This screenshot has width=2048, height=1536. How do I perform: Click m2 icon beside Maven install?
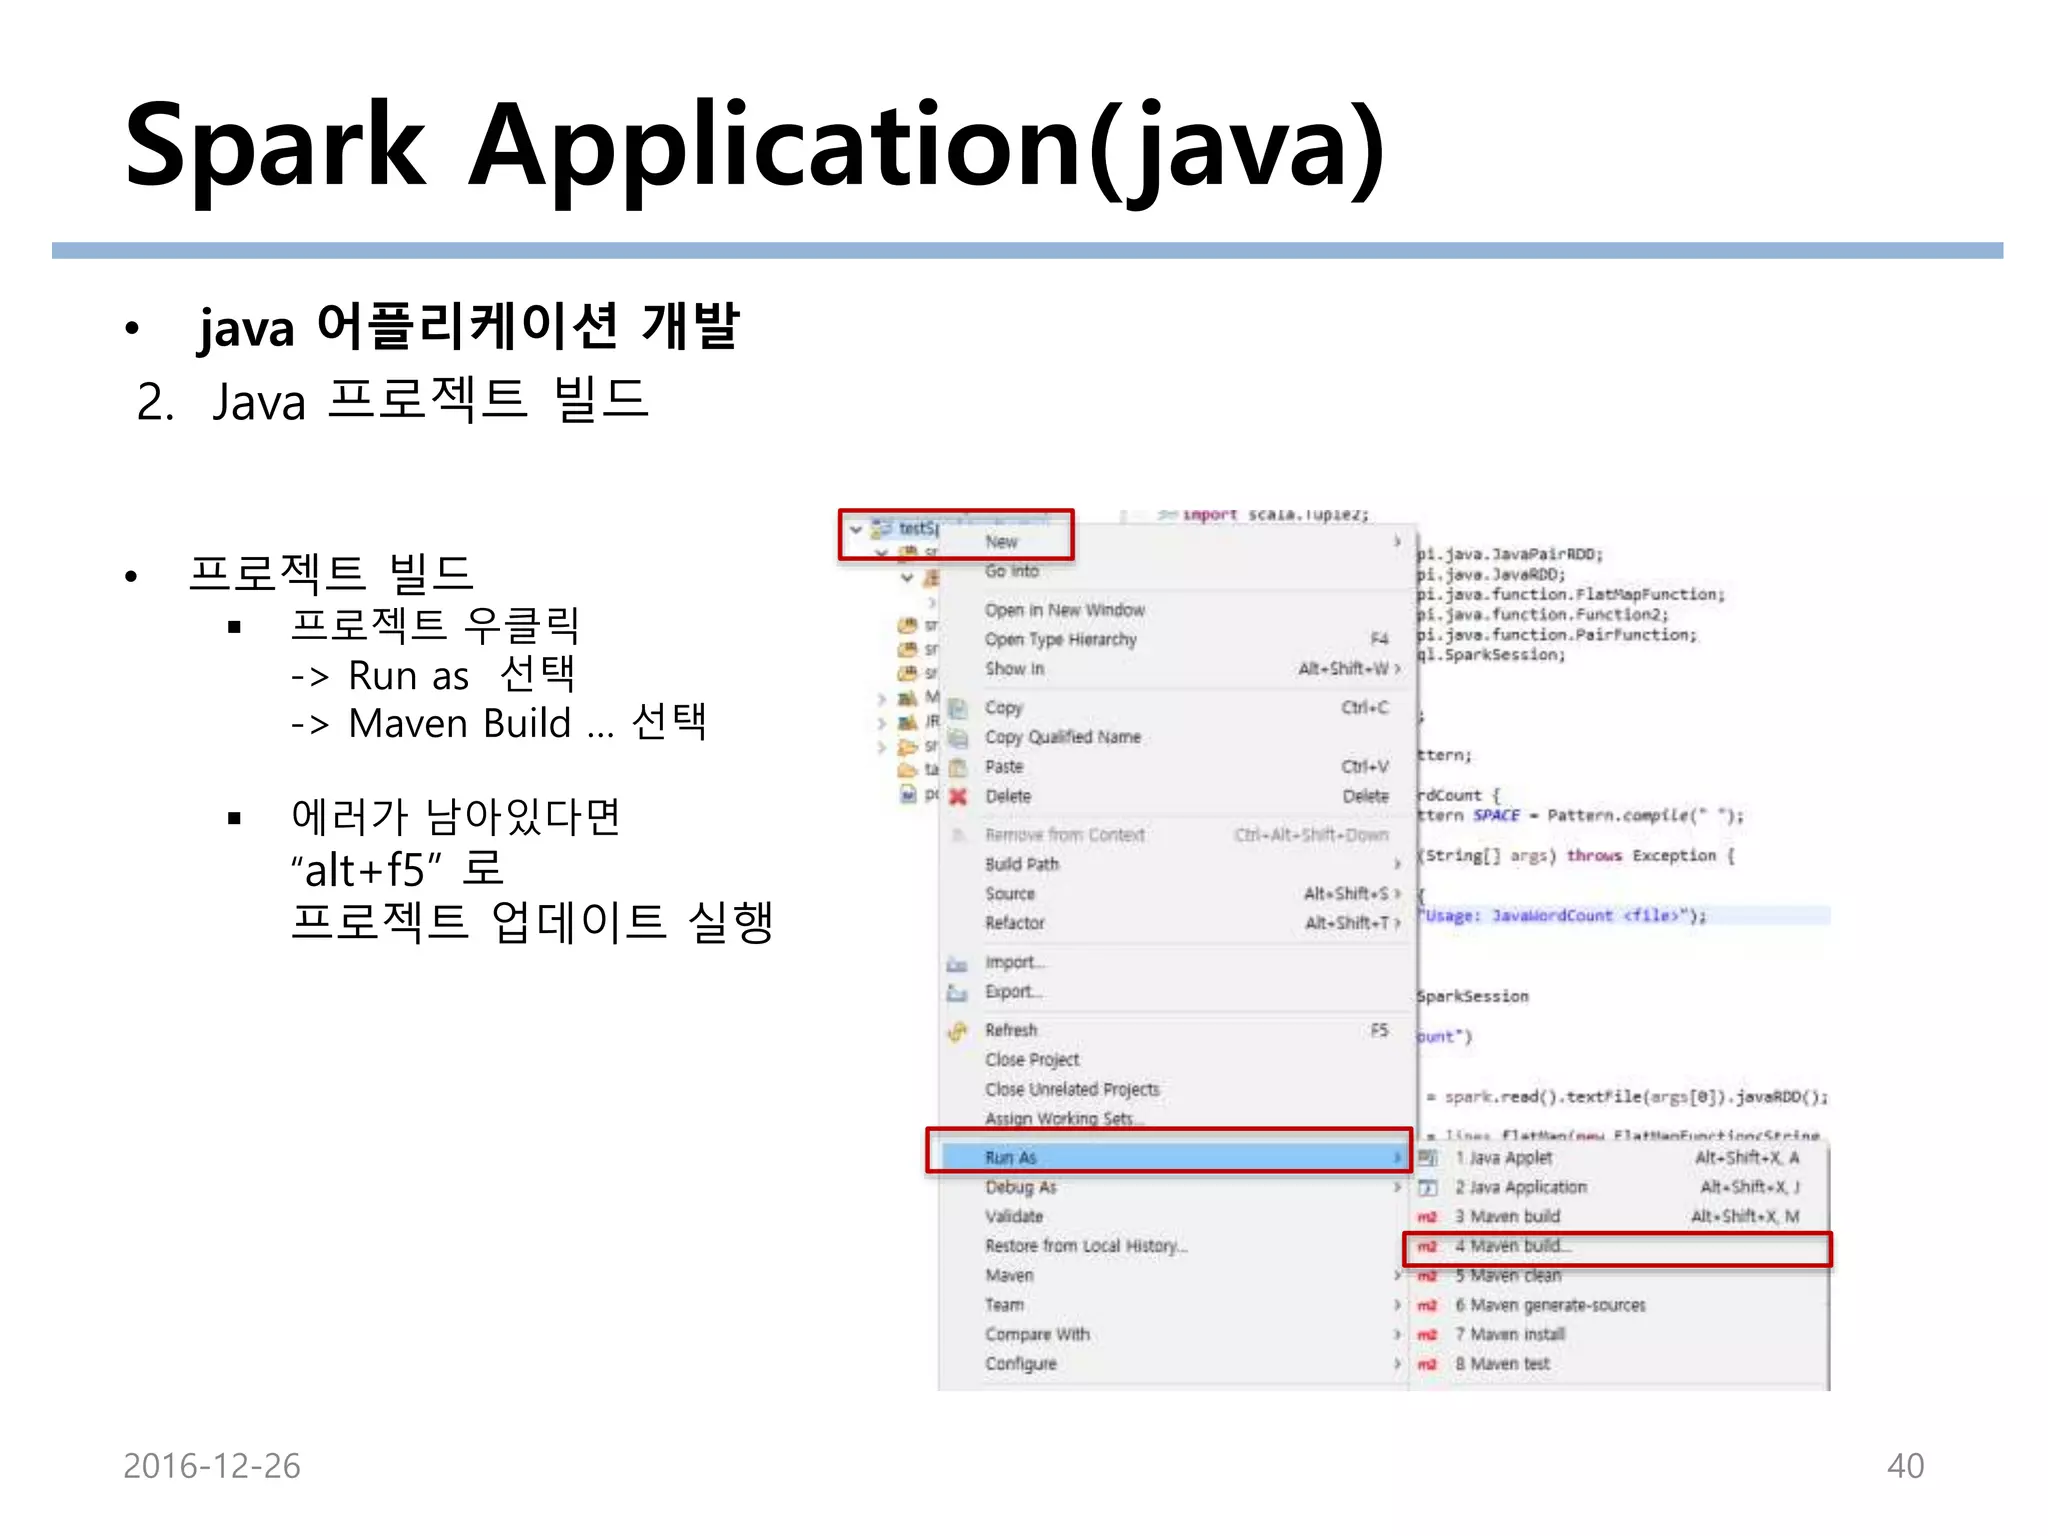[1427, 1335]
